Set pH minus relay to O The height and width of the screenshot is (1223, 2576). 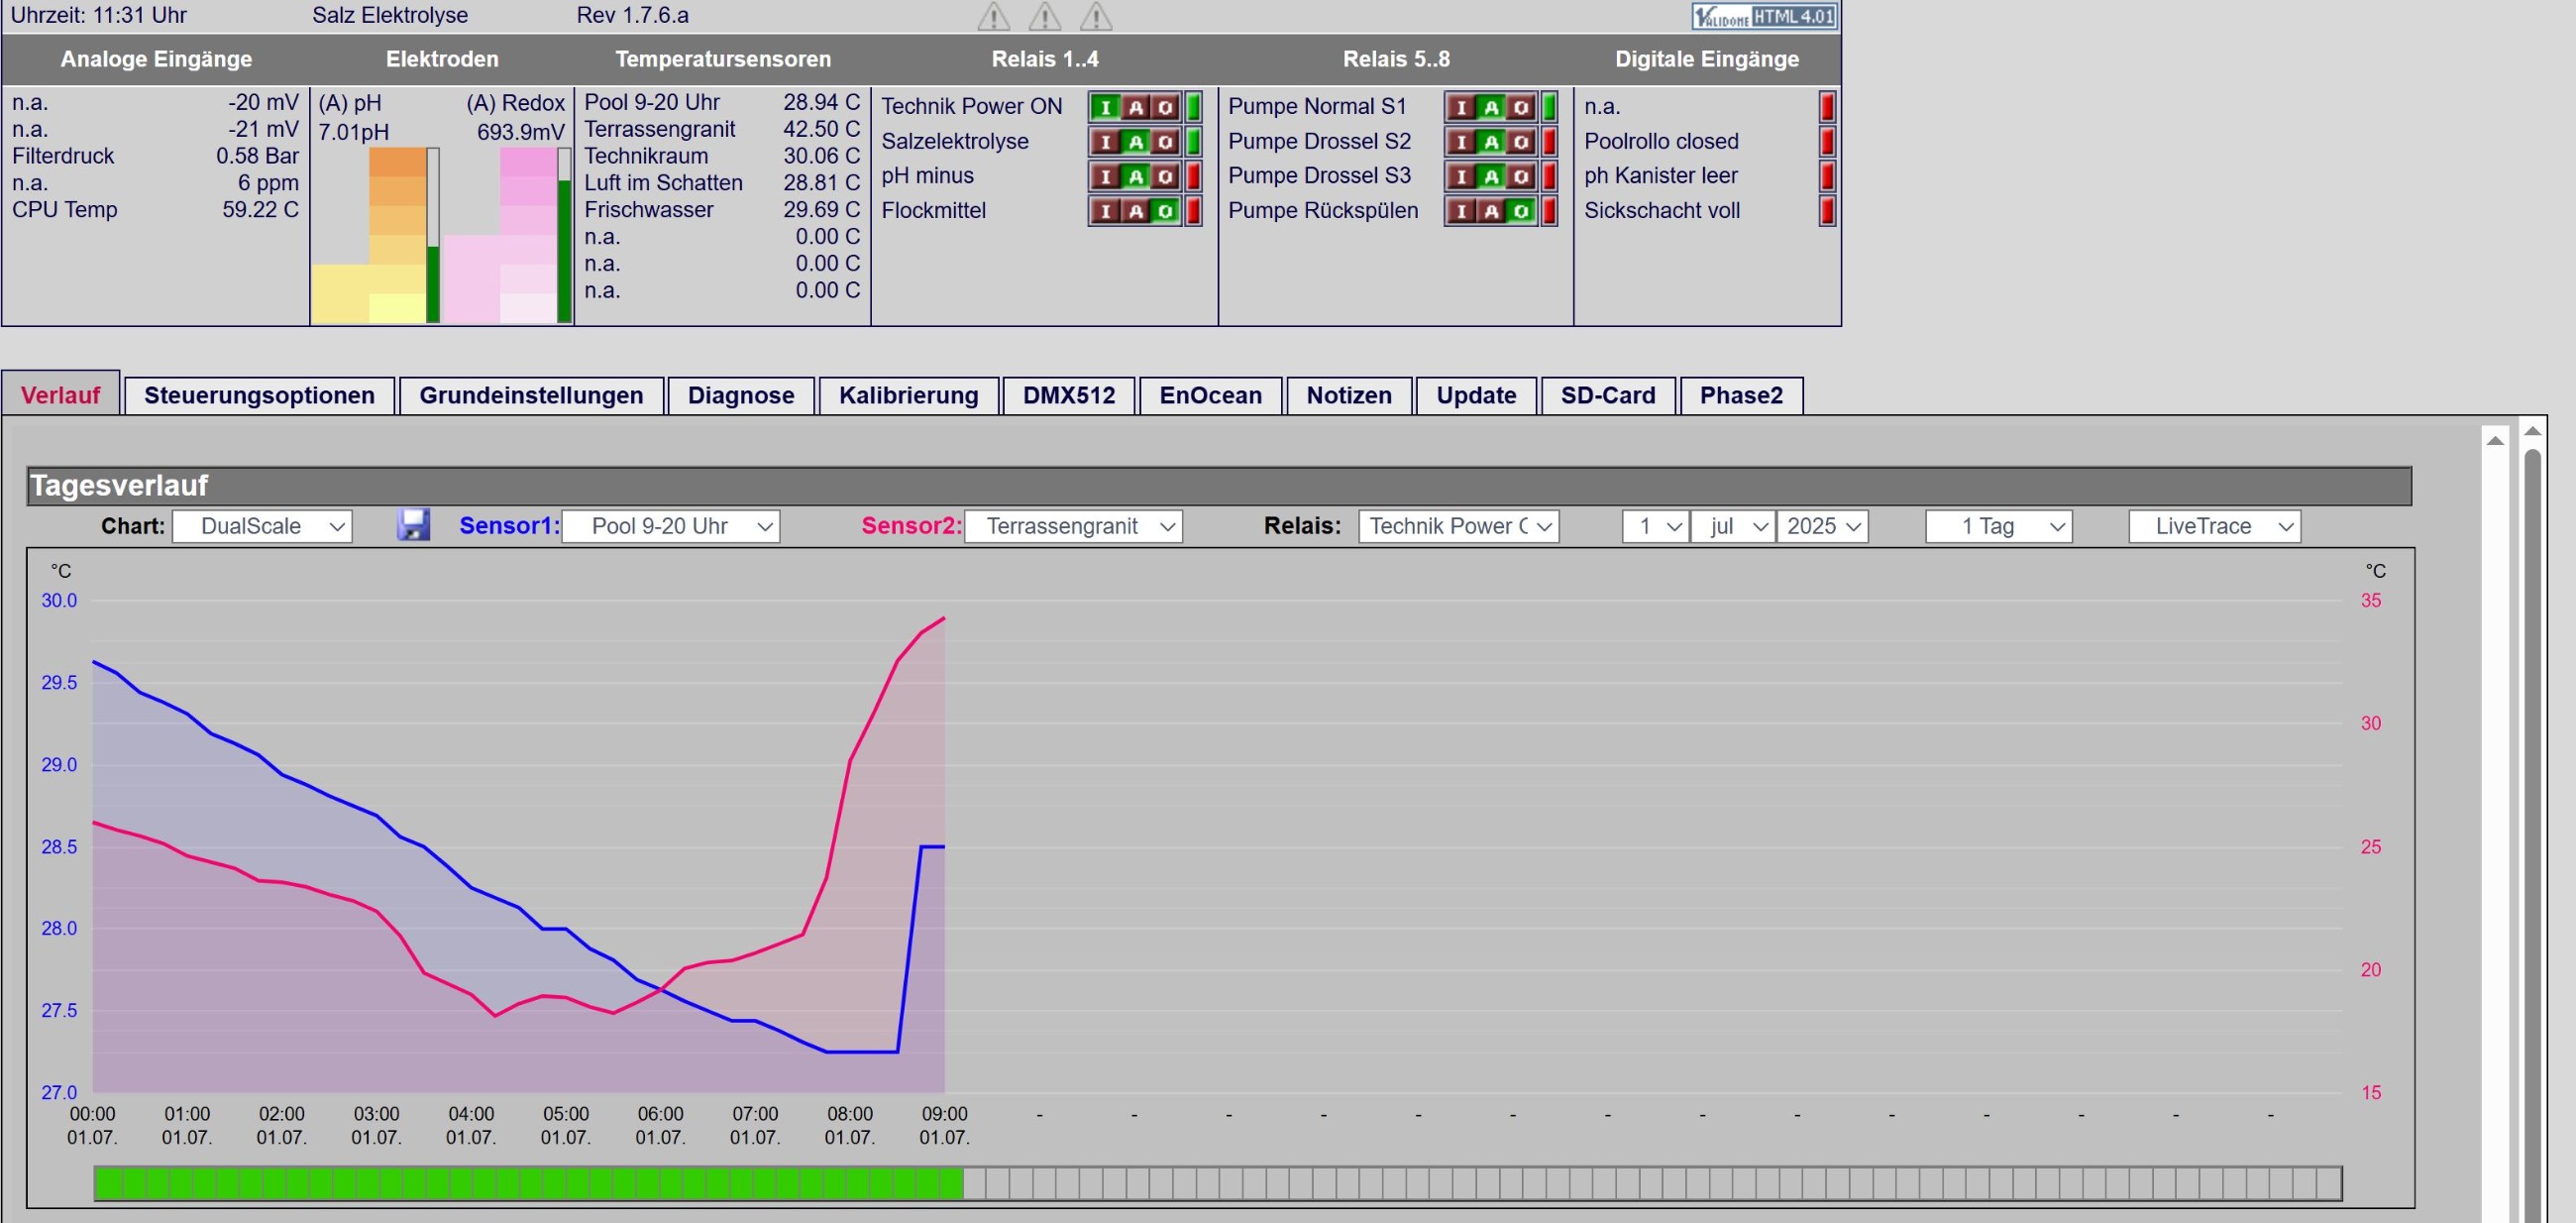click(1165, 177)
